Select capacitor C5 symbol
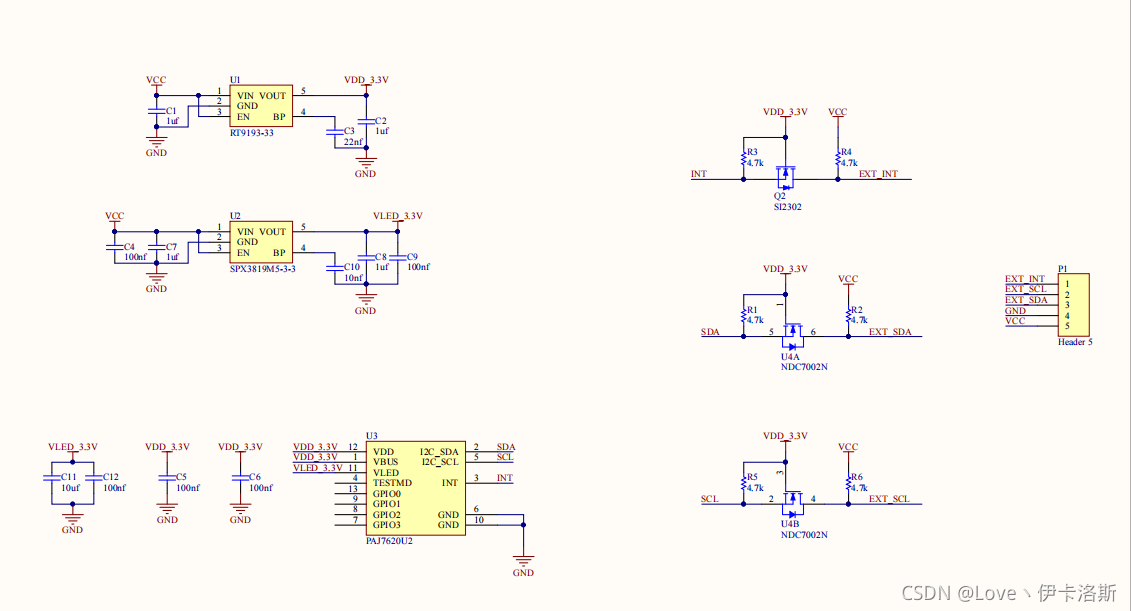1131x611 pixels. click(167, 478)
